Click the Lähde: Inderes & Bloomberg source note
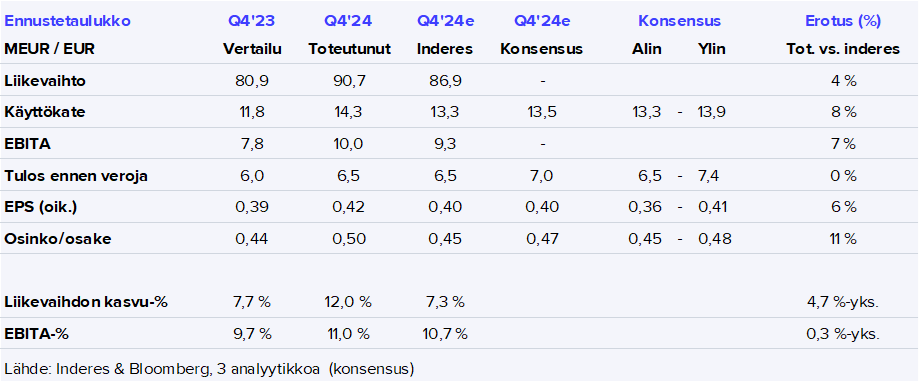 tap(209, 369)
